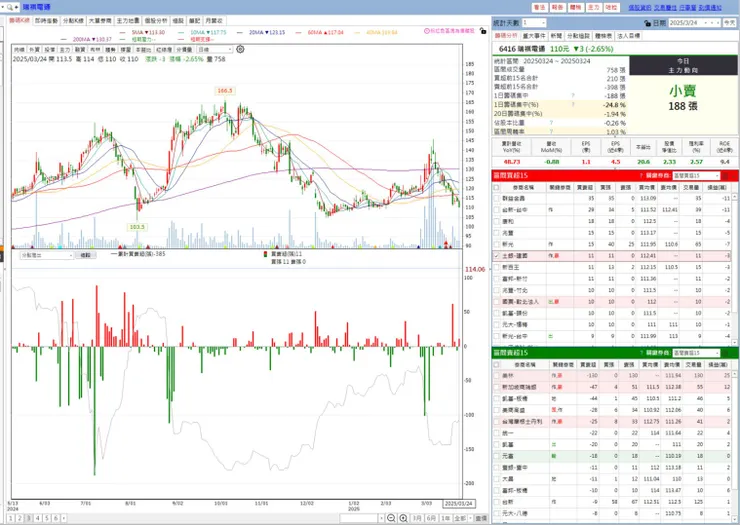Toggle the lock icon beside 日期
Viewport: 740px width, 525px height.
(x=648, y=23)
